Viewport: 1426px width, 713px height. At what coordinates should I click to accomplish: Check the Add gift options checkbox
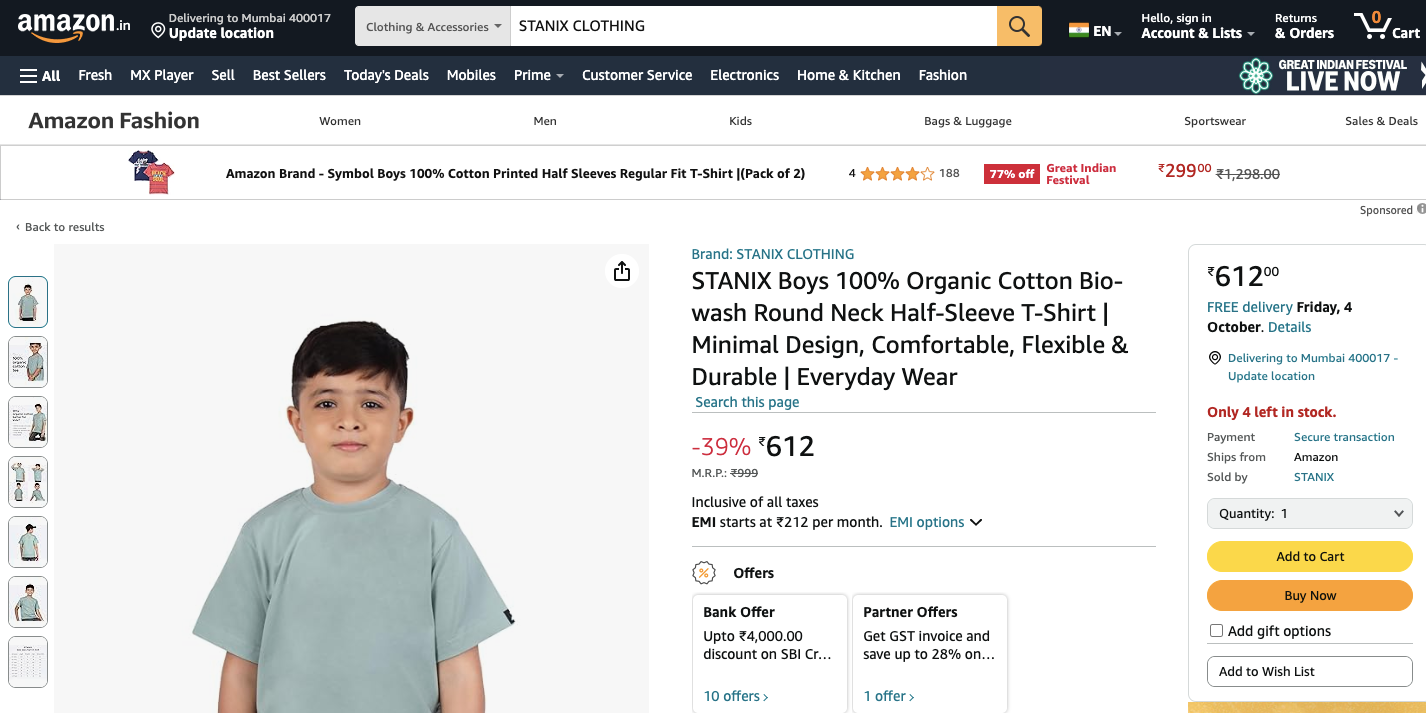click(x=1216, y=631)
